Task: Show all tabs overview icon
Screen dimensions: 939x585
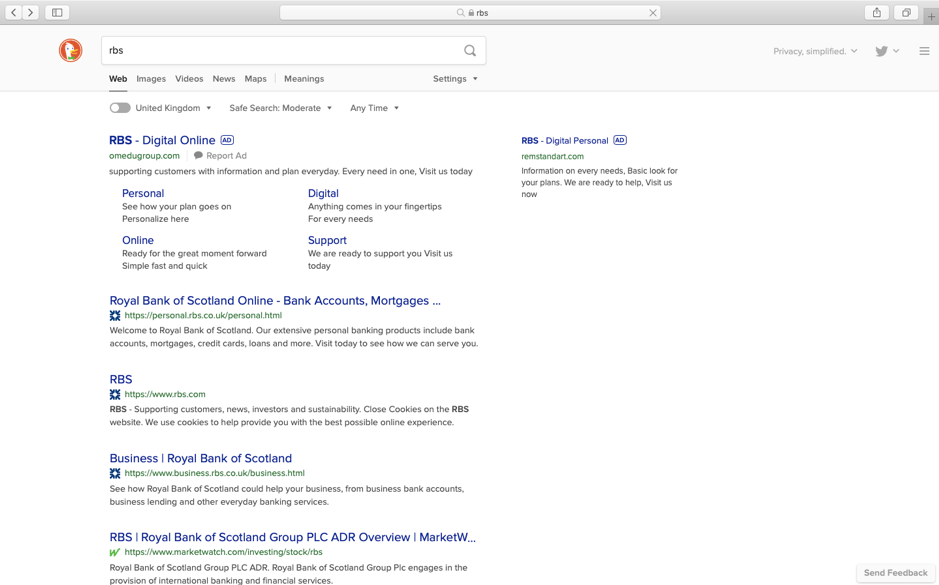Action: pos(906,13)
